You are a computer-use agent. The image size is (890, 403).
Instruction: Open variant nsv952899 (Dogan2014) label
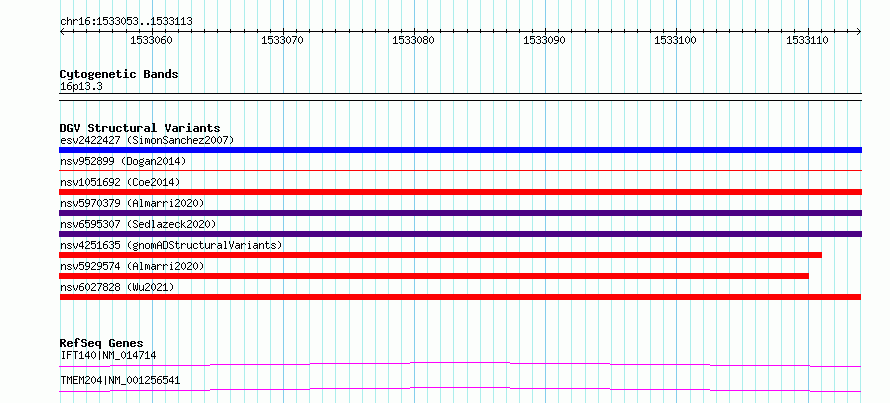click(x=123, y=162)
